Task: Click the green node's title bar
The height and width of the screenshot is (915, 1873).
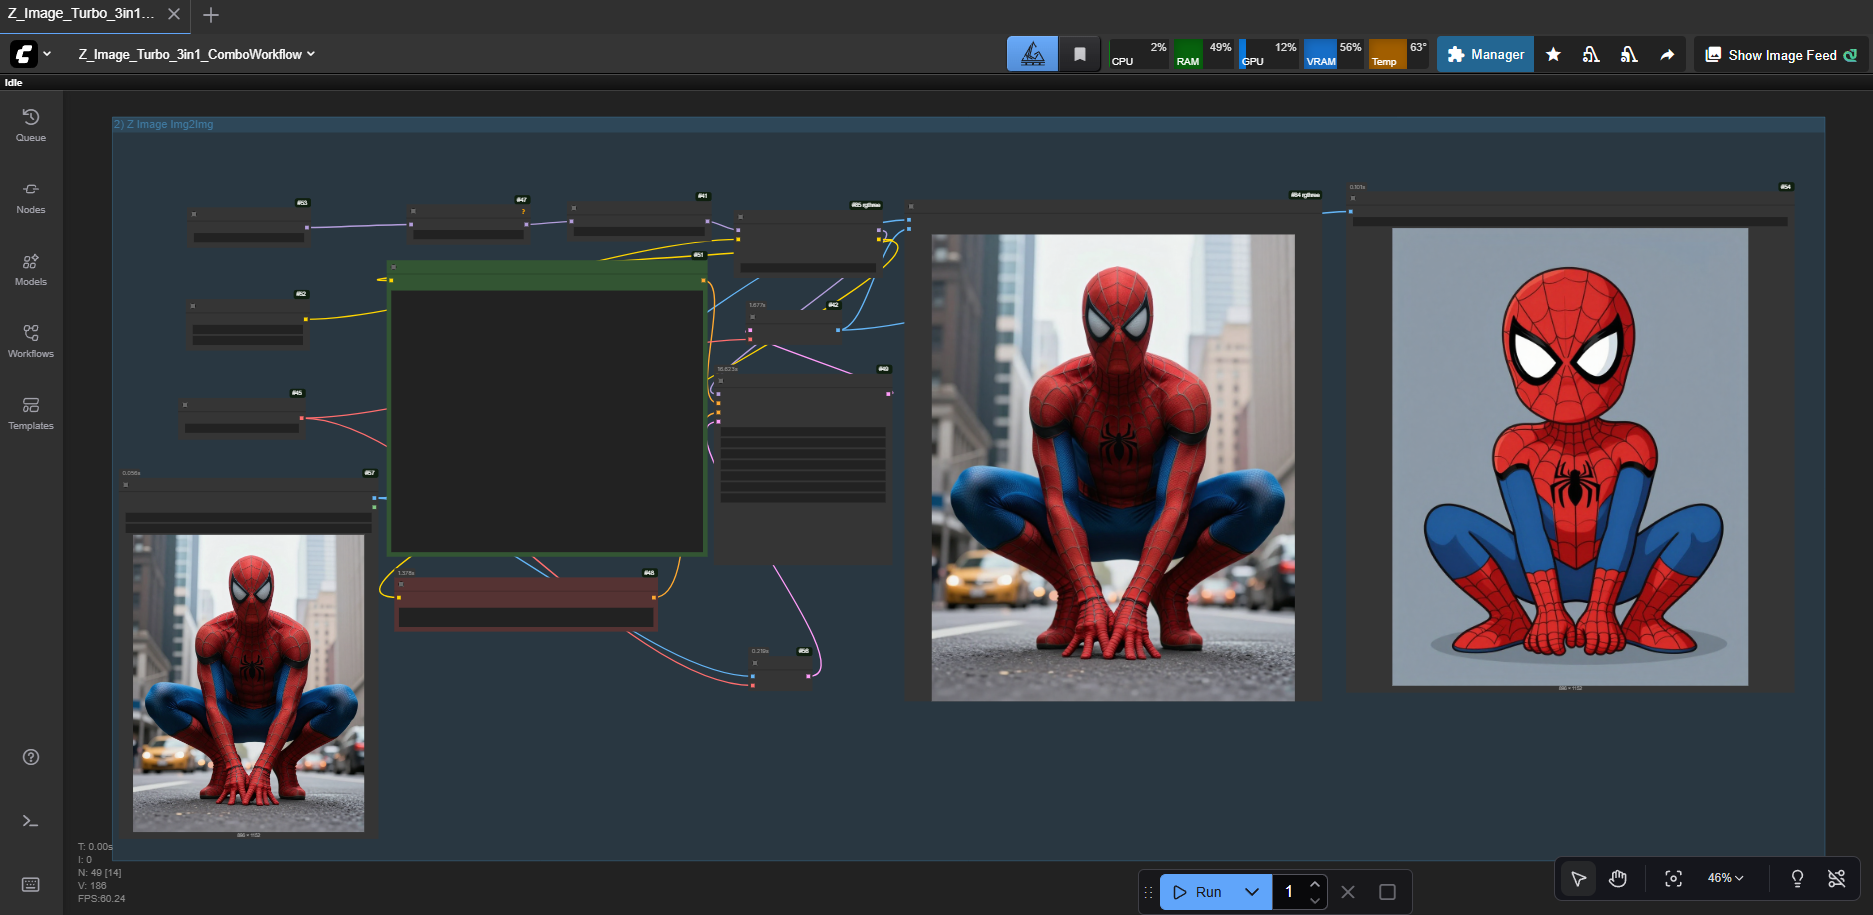Action: [547, 267]
